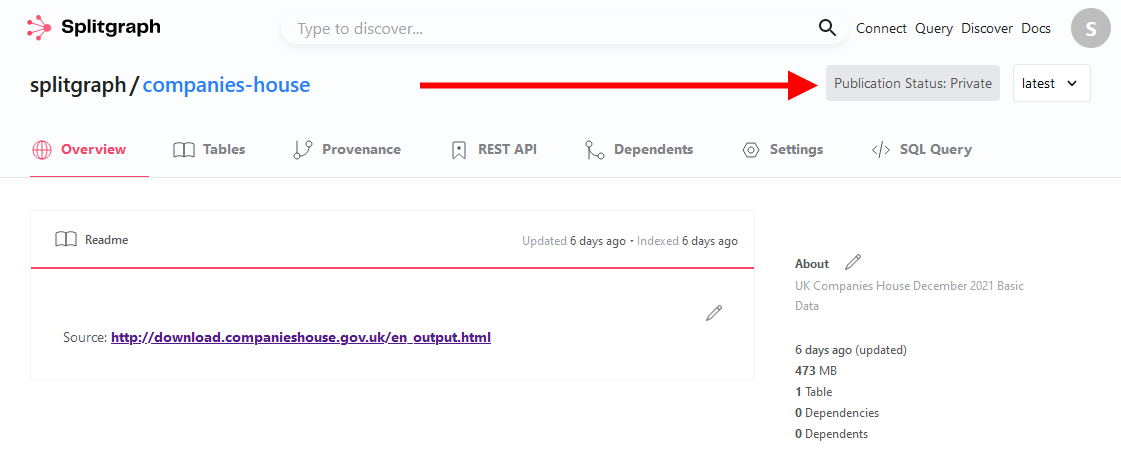
Task: Click the book icon beside Readme
Action: pyautogui.click(x=66, y=240)
